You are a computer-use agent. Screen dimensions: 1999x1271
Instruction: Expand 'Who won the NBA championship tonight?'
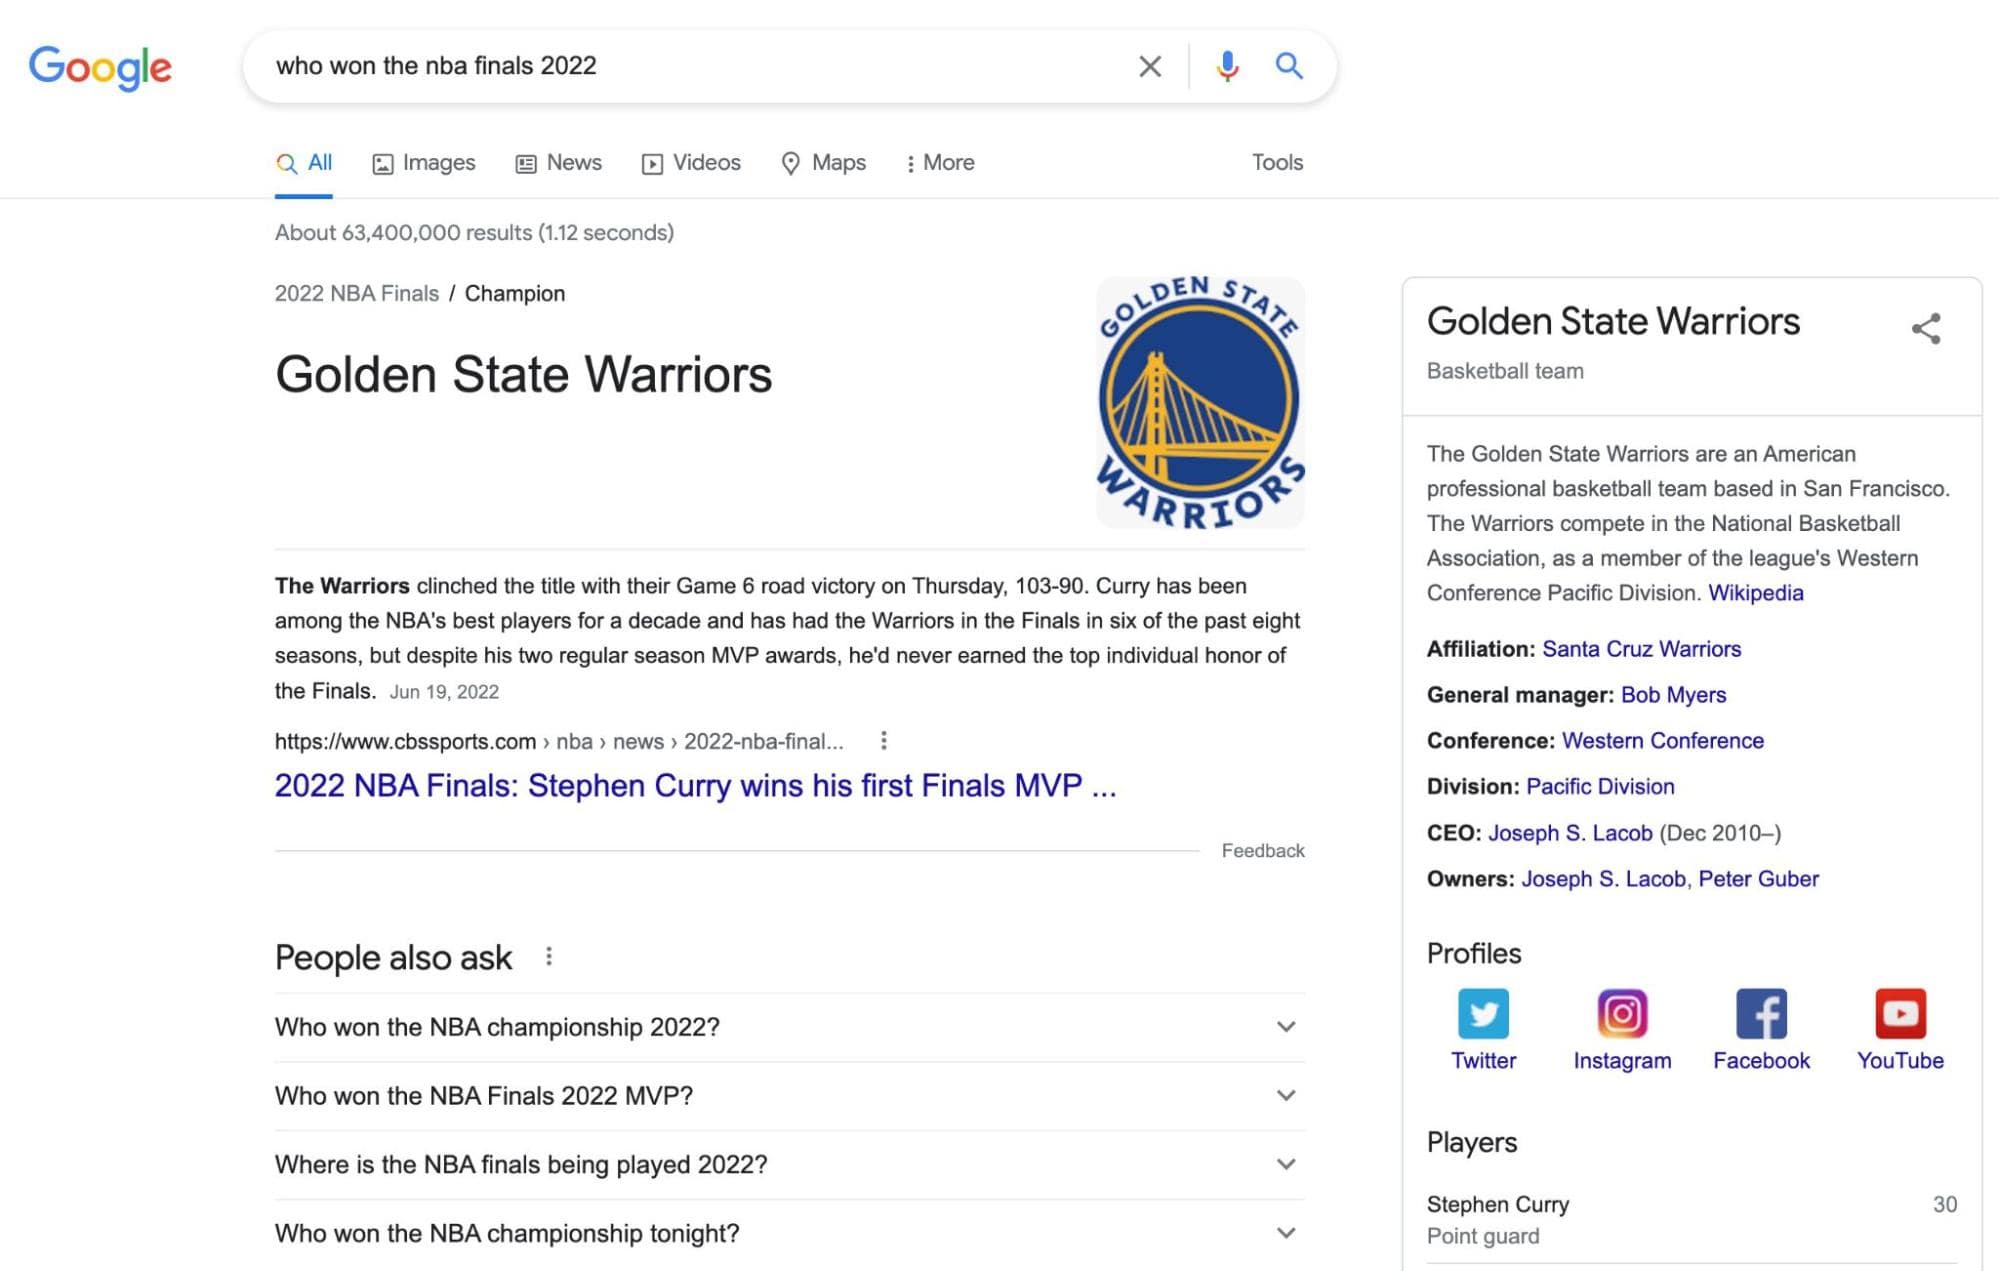click(x=788, y=1233)
